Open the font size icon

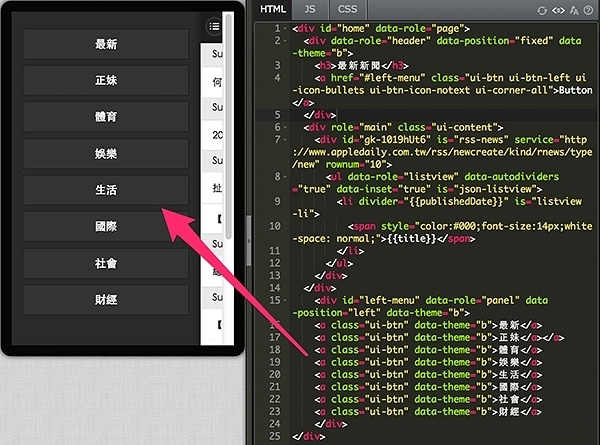573,9
